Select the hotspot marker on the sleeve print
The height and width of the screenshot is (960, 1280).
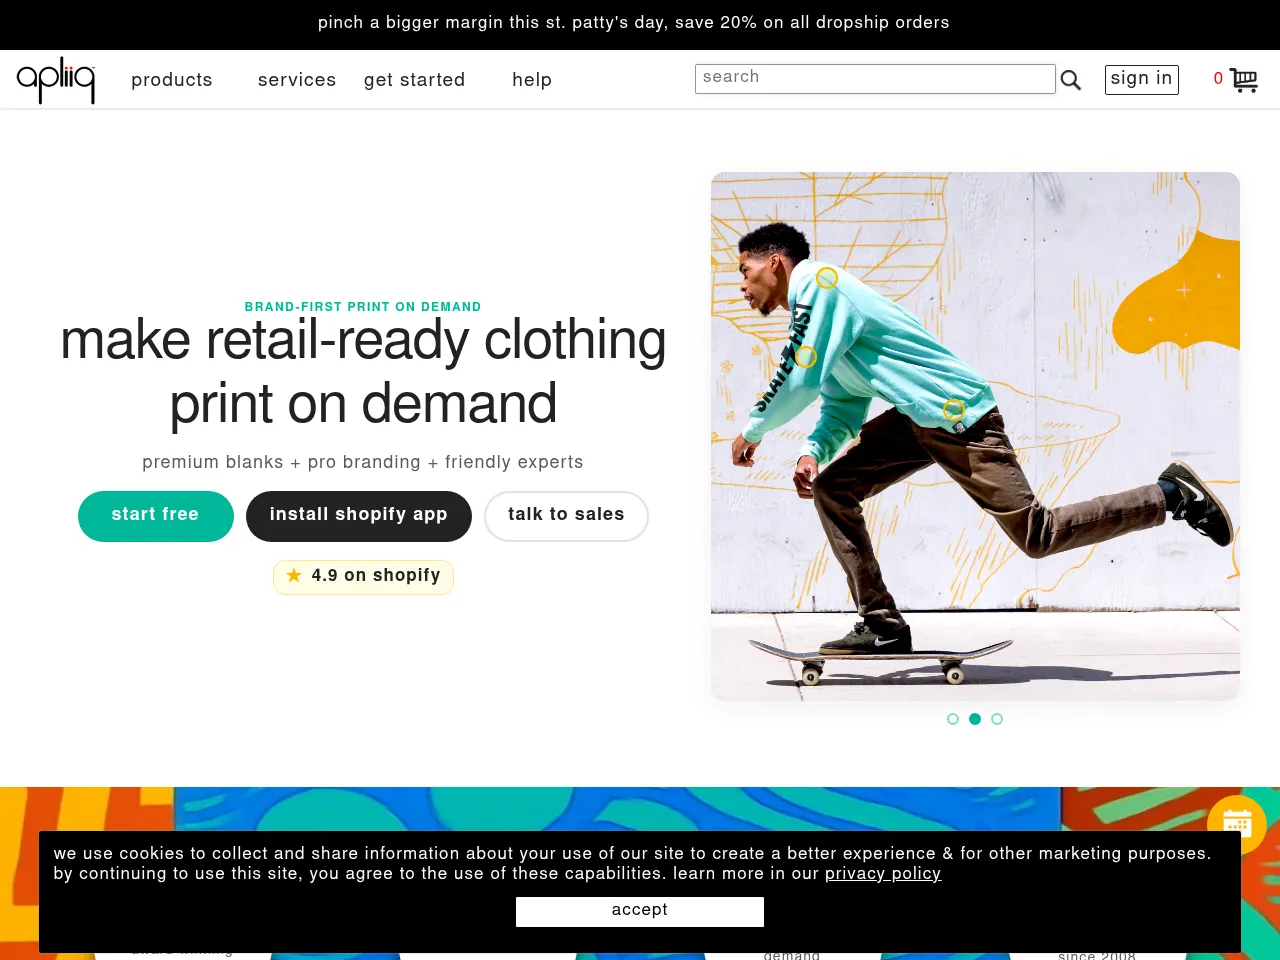pyautogui.click(x=806, y=357)
